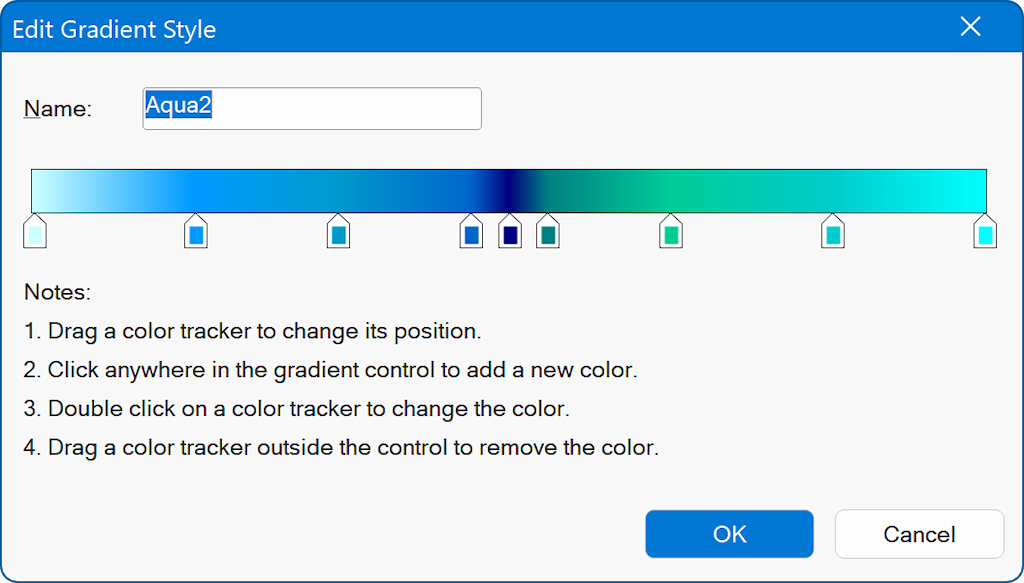Click the bright blue area of the gradient bar
The height and width of the screenshot is (583, 1024).
pyautogui.click(x=200, y=190)
